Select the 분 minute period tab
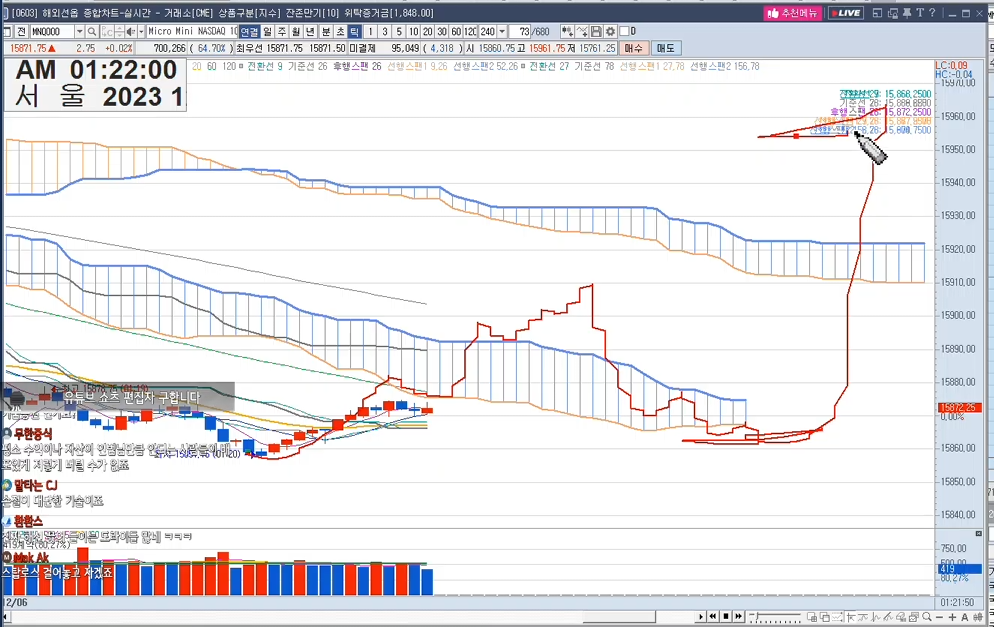 [x=325, y=32]
